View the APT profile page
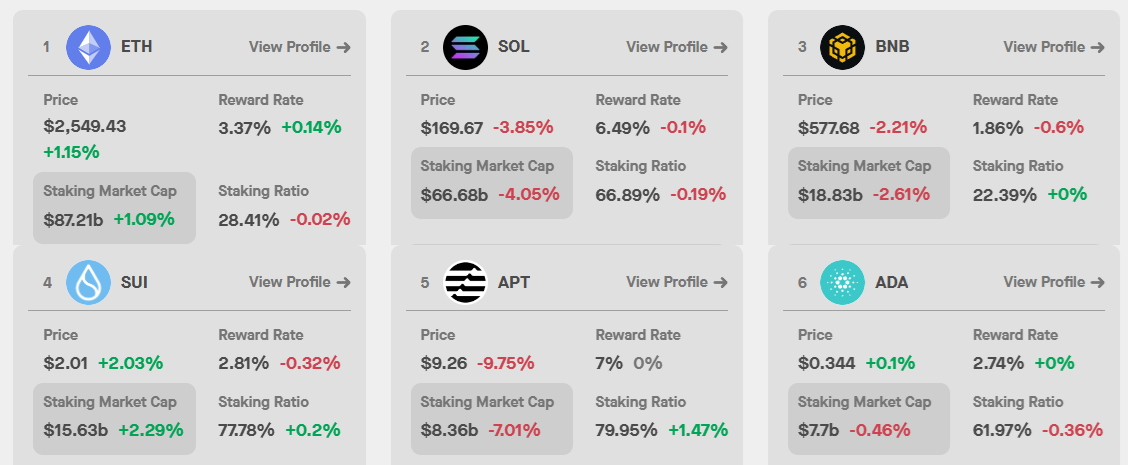Screen dimensions: 1128x465 (x=676, y=283)
